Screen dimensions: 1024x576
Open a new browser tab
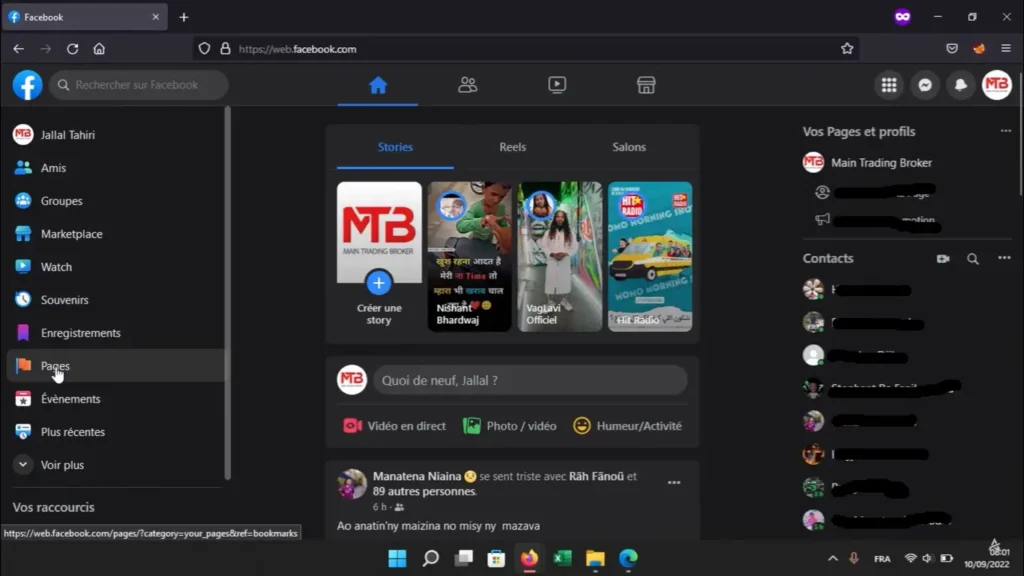coord(184,18)
